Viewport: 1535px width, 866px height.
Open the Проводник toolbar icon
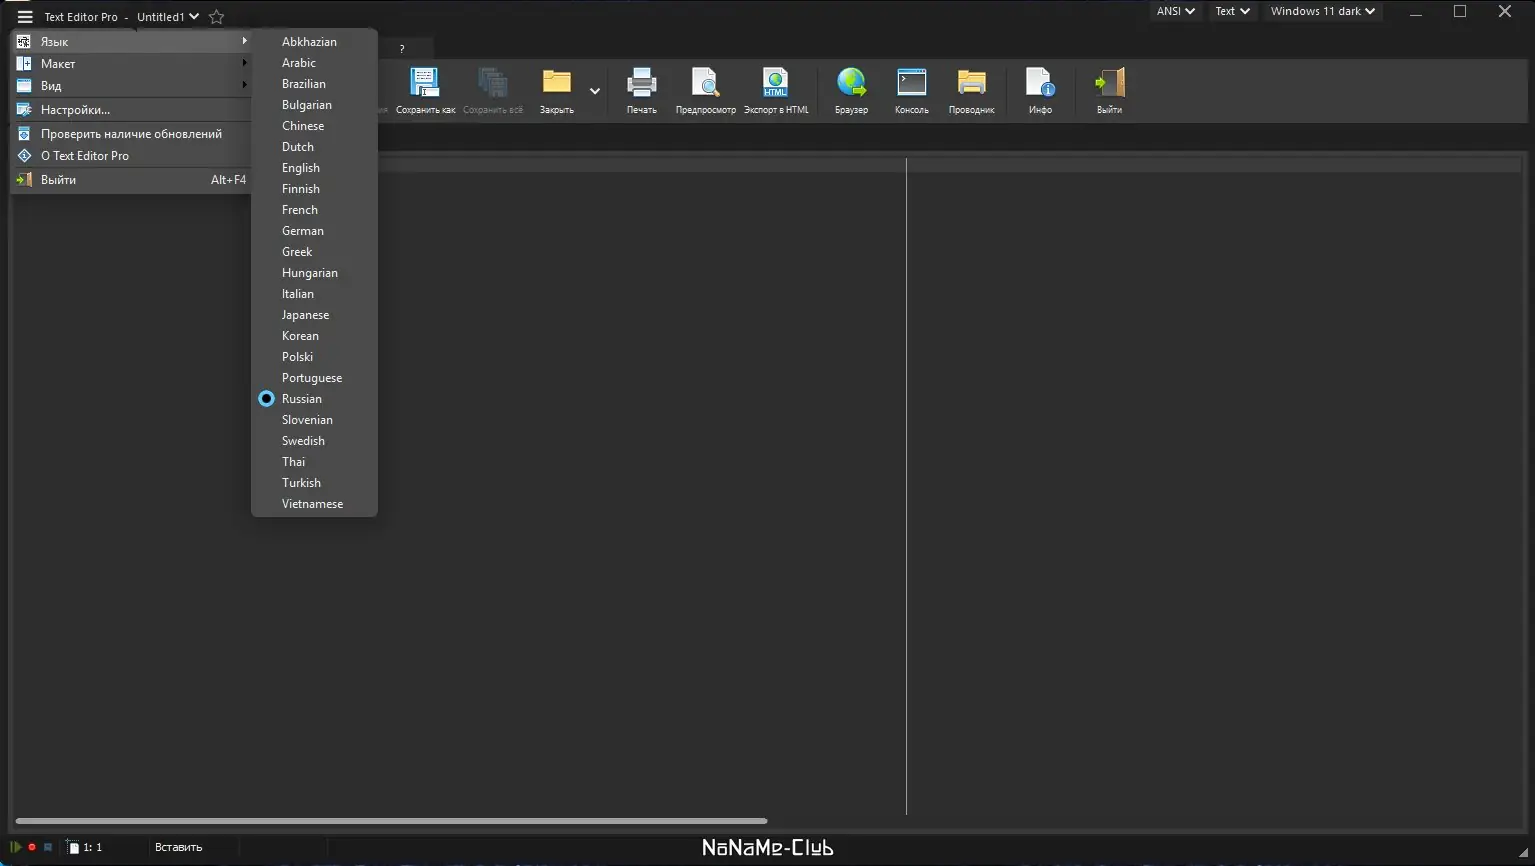click(x=972, y=91)
